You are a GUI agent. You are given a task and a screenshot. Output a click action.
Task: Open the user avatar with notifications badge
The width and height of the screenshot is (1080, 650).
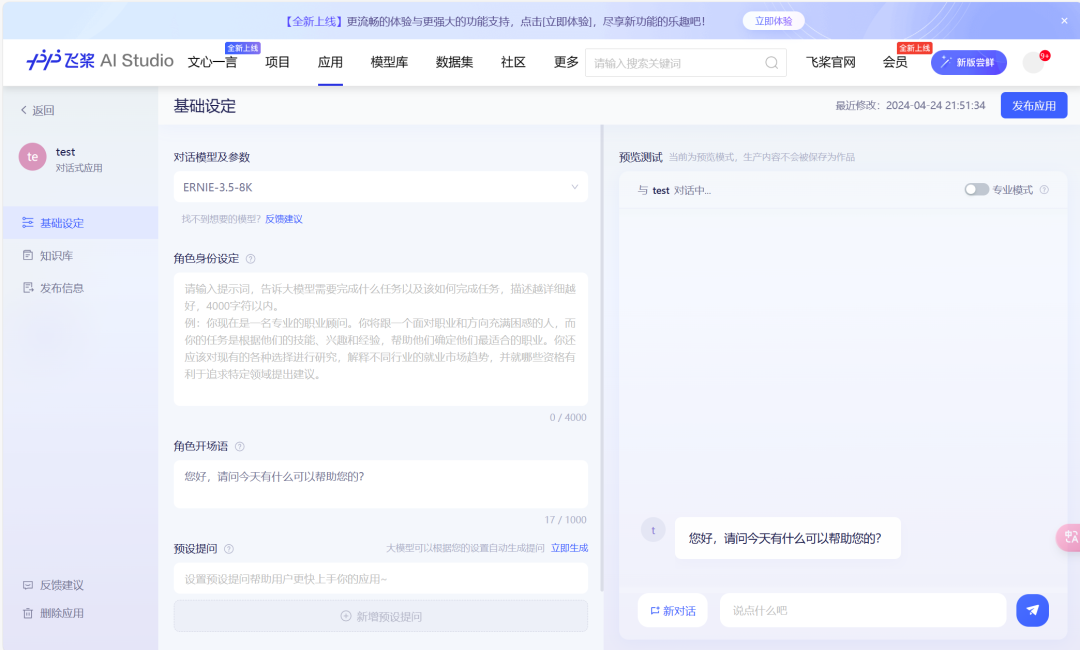tap(1034, 62)
